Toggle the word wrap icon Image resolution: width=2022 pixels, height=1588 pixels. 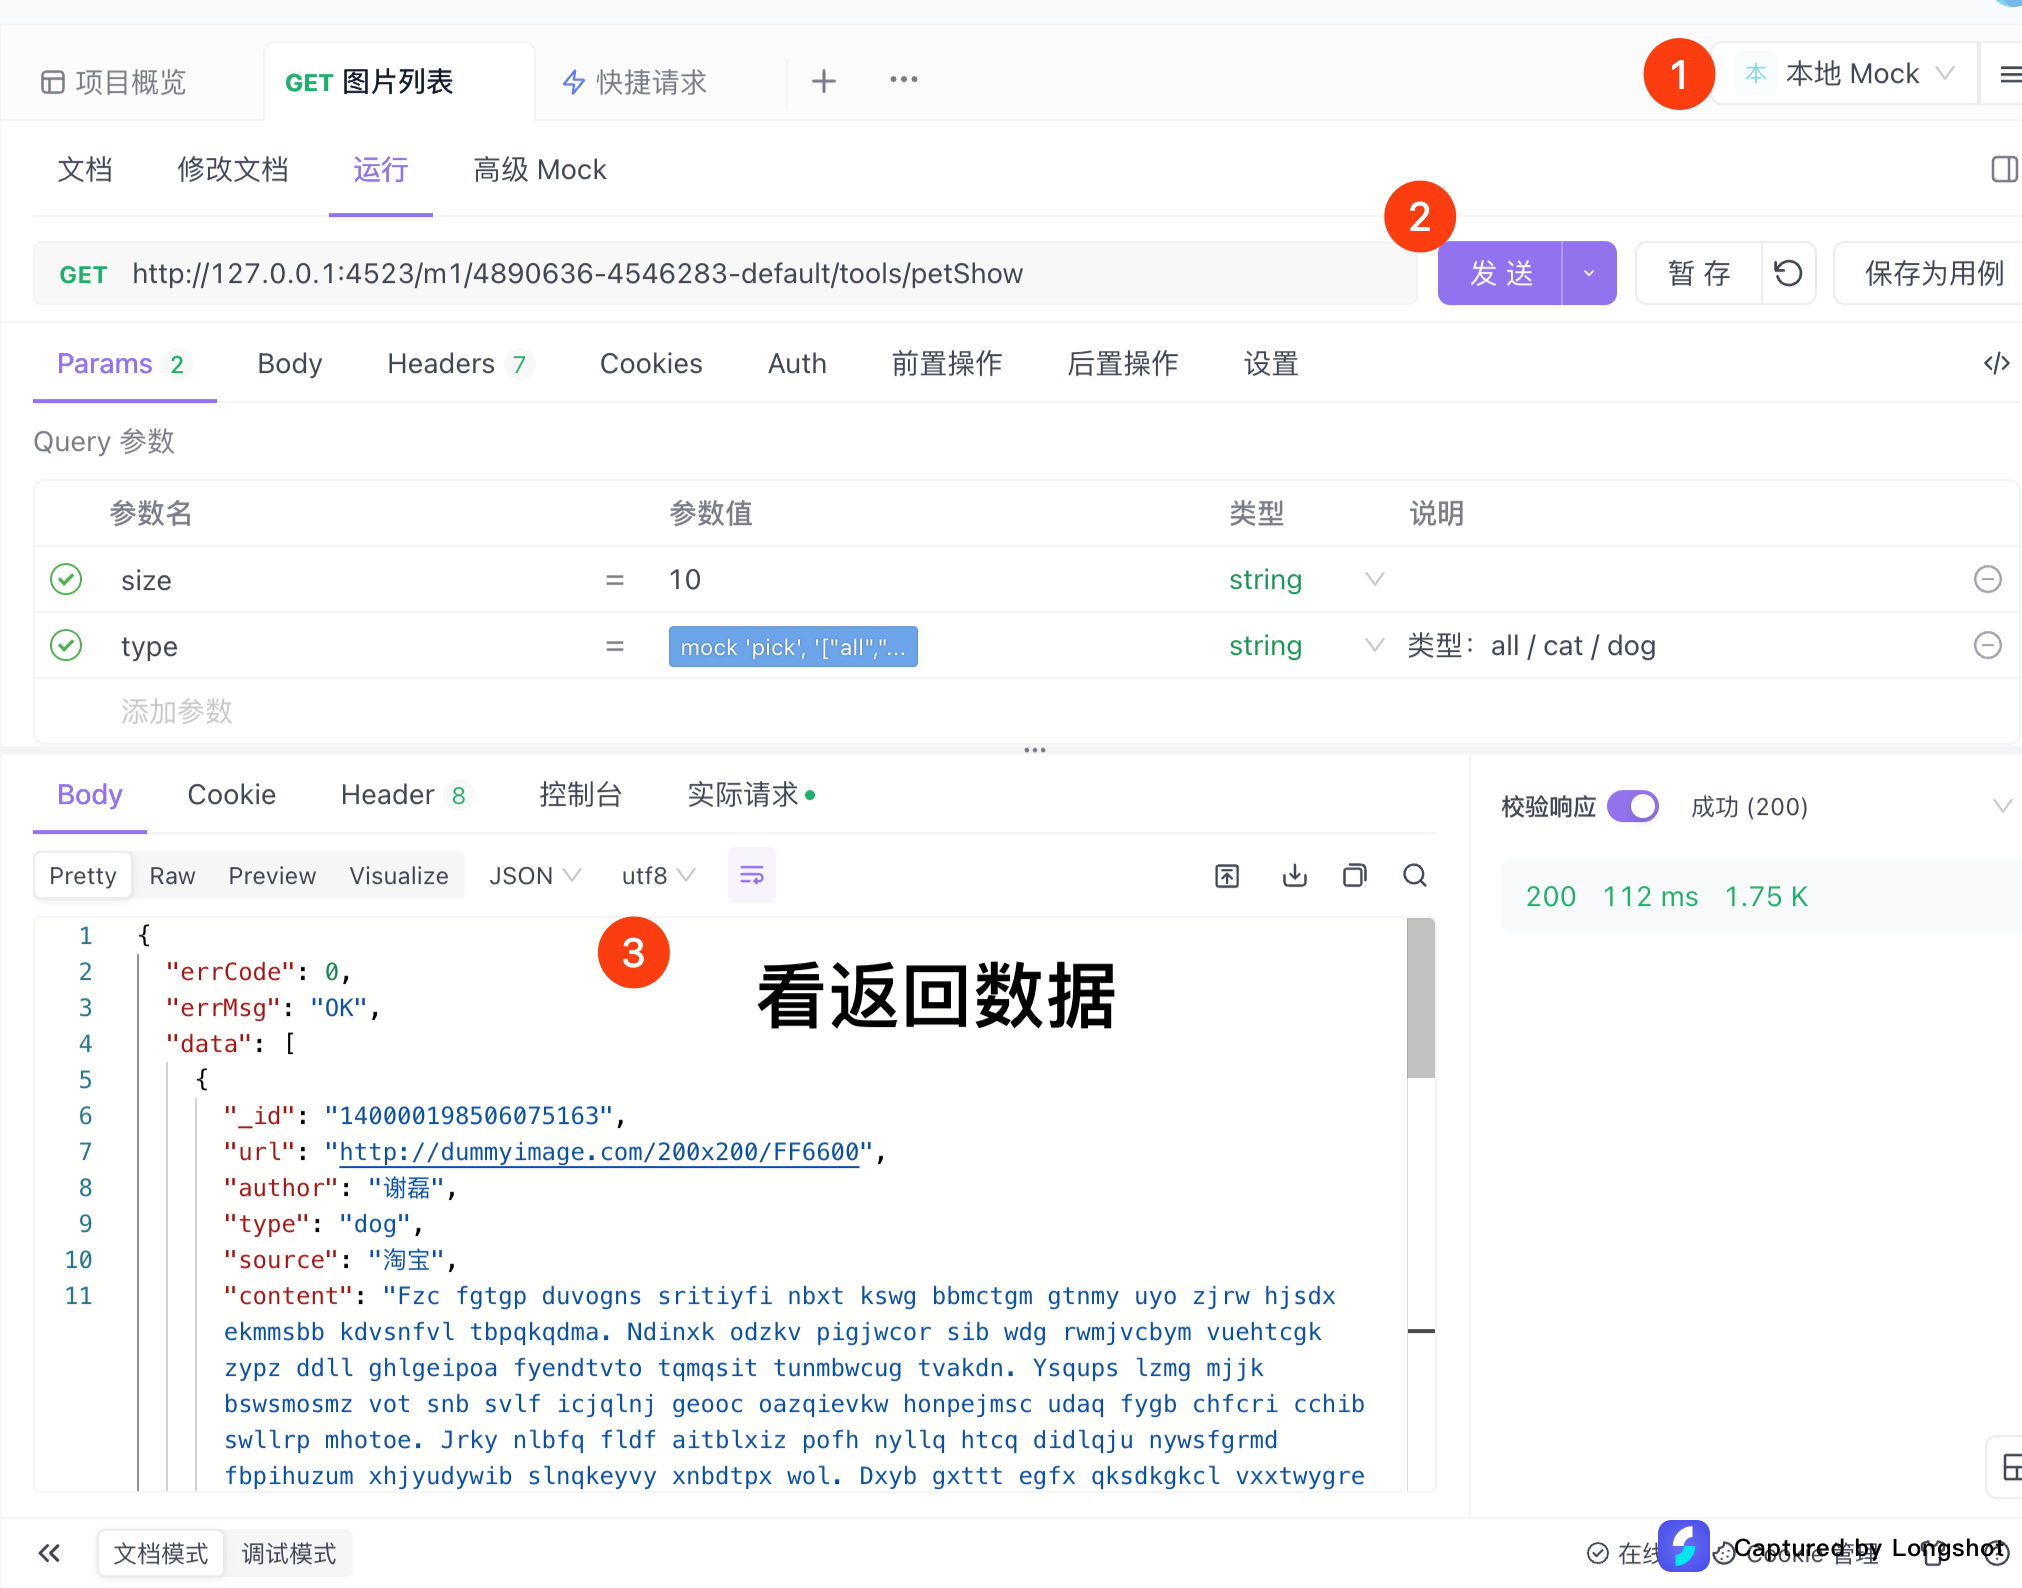click(751, 876)
